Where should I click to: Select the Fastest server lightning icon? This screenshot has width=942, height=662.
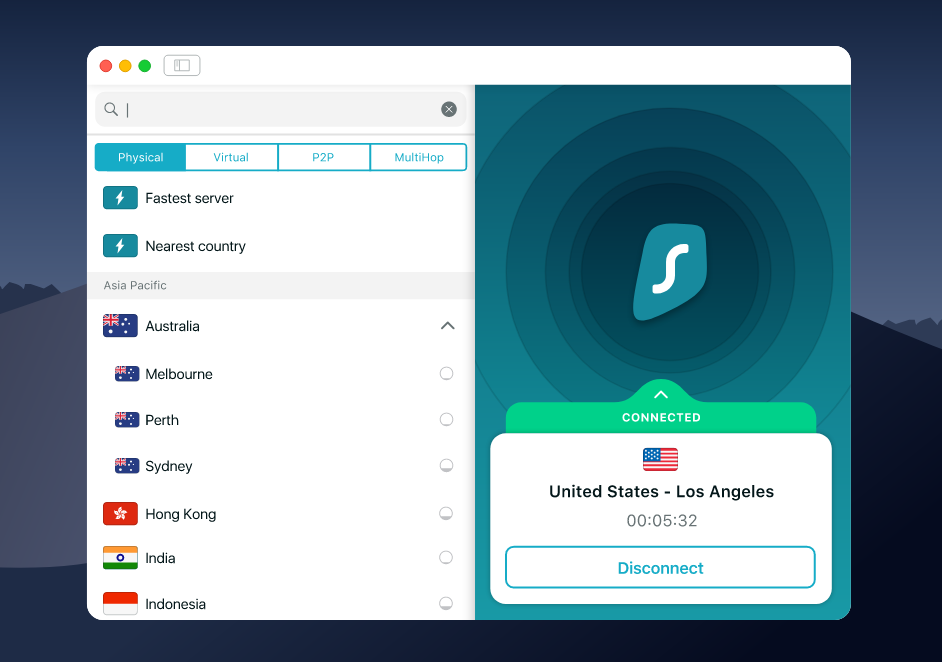120,198
